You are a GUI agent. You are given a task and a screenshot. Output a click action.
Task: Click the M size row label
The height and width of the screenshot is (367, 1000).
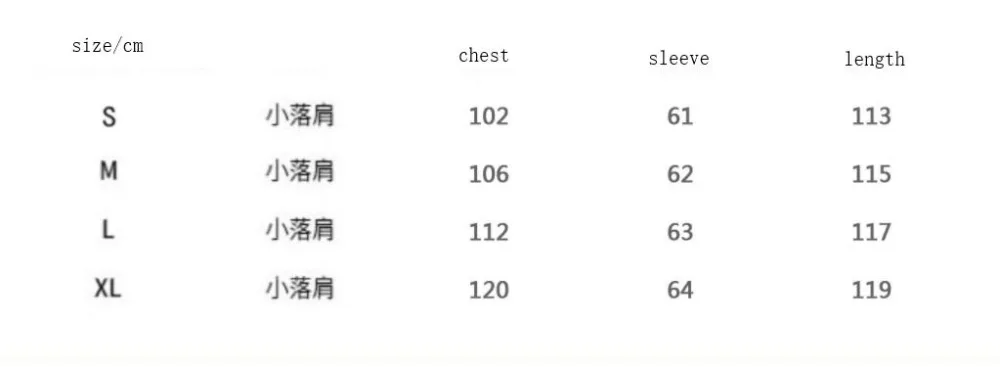pos(109,171)
